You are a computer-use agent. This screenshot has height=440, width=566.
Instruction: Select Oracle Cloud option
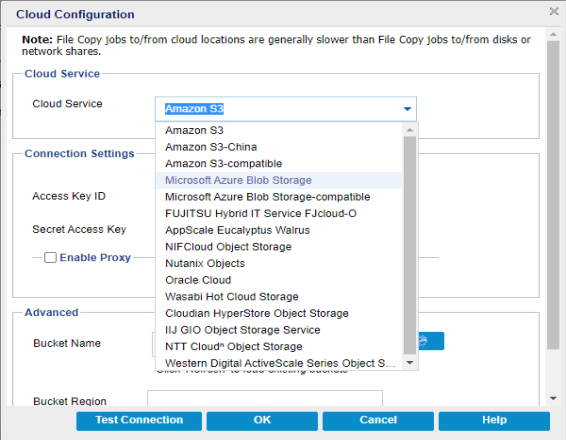tap(279, 280)
